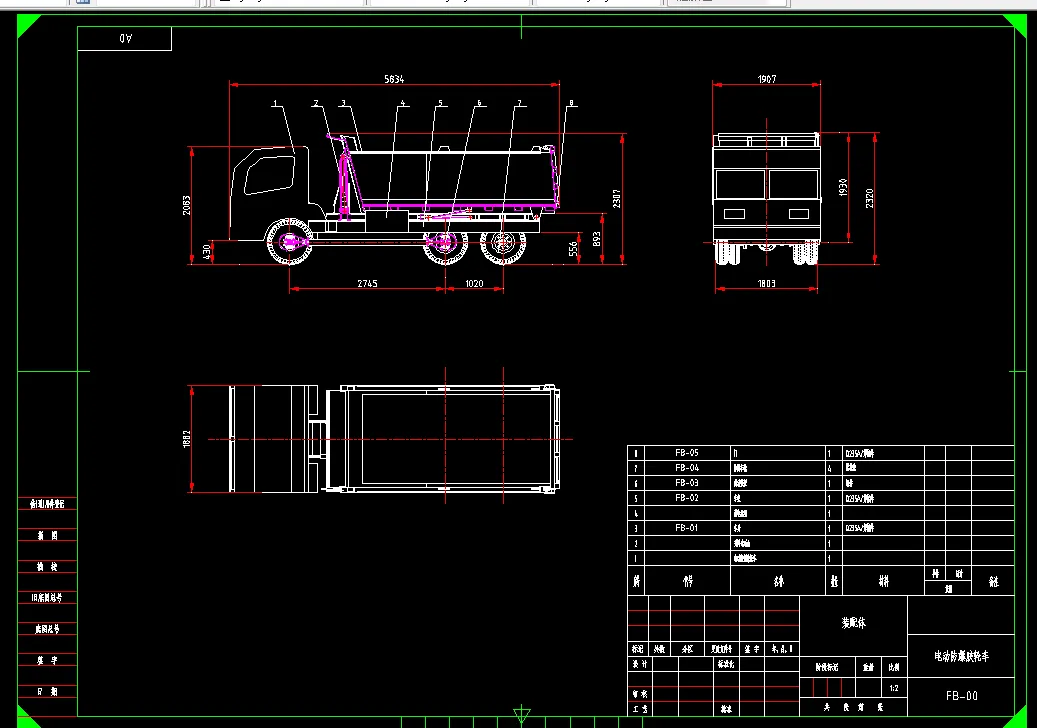Click the 2063 cab height dimension
Viewport: 1037px width, 728px height.
tap(187, 205)
